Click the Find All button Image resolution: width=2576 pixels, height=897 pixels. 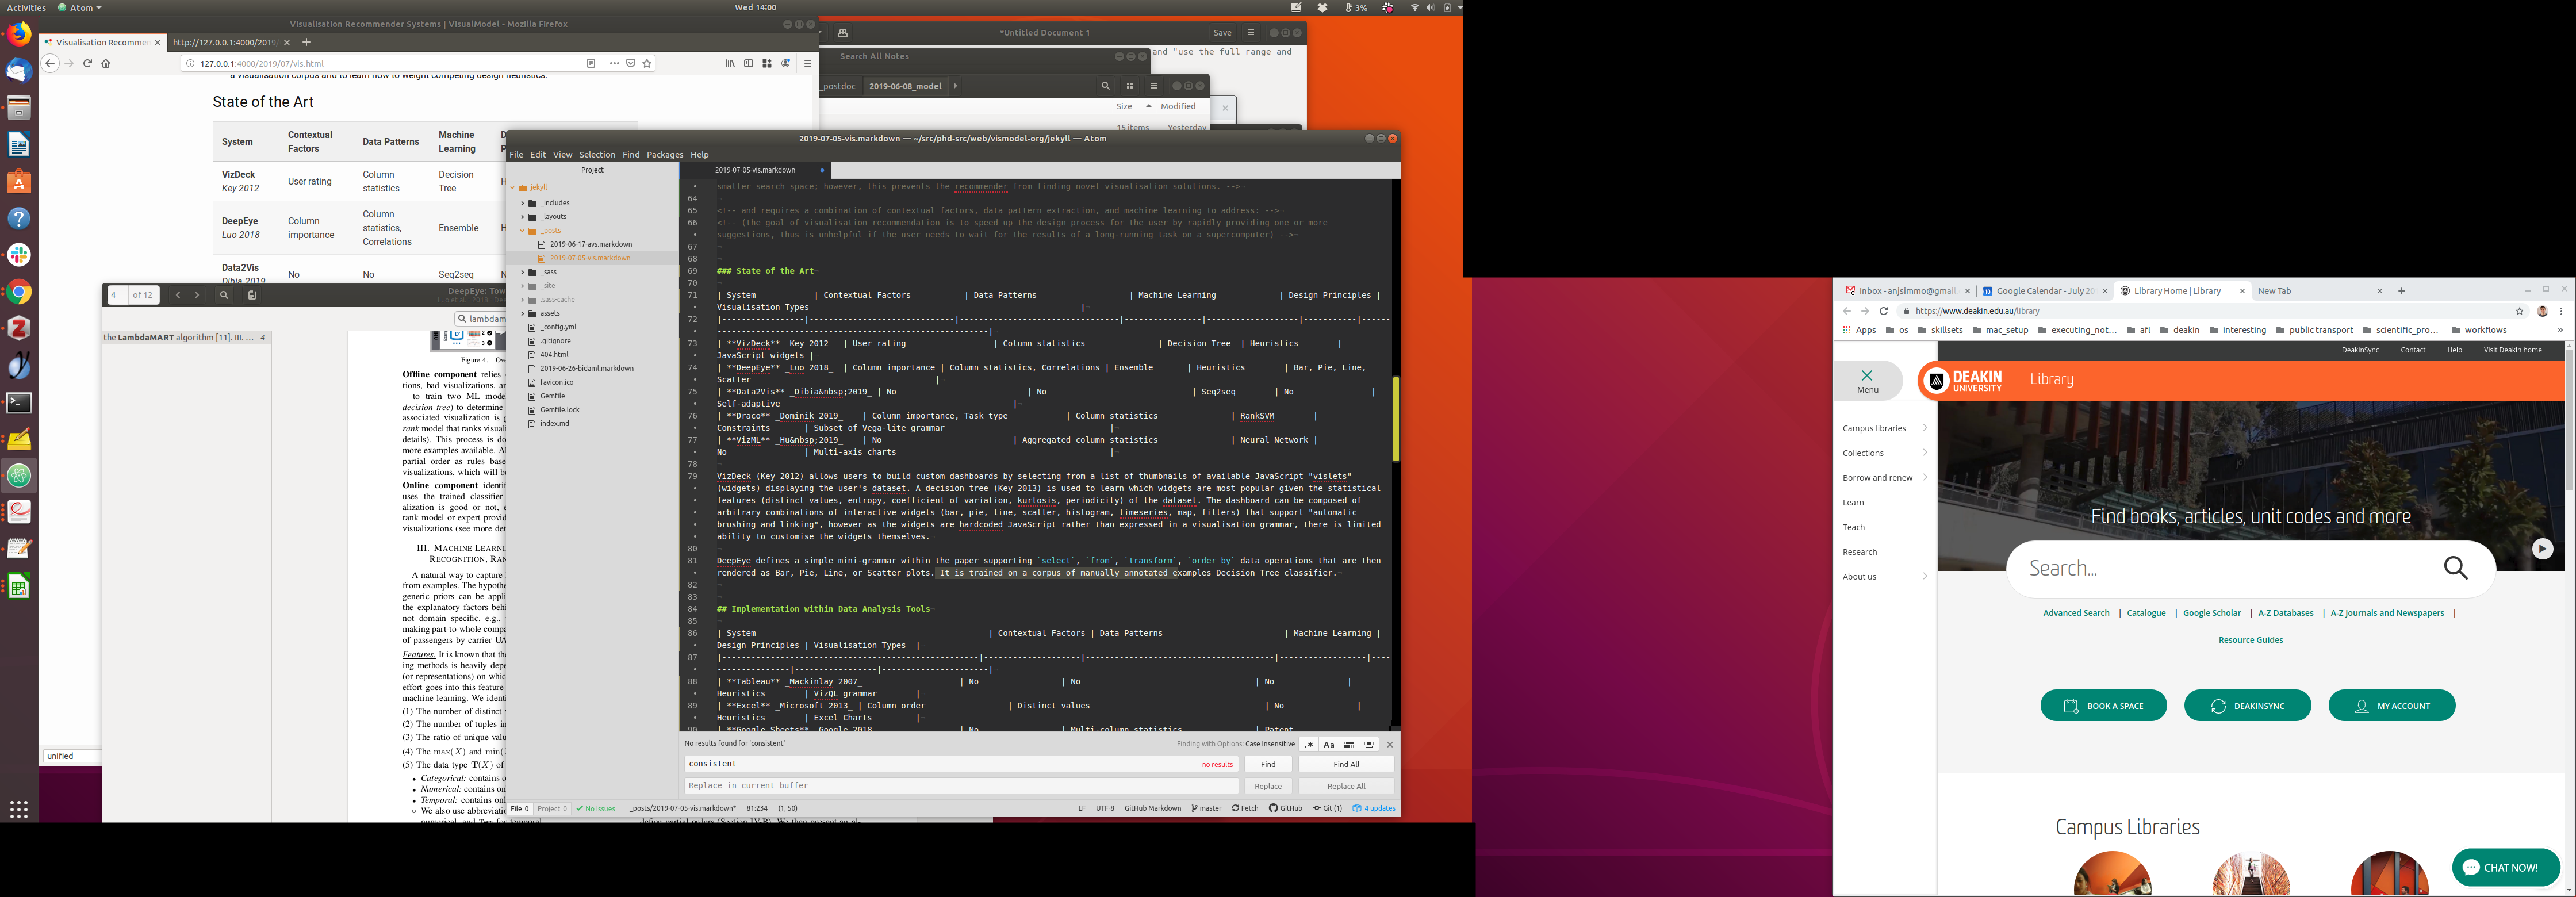pyautogui.click(x=1346, y=764)
